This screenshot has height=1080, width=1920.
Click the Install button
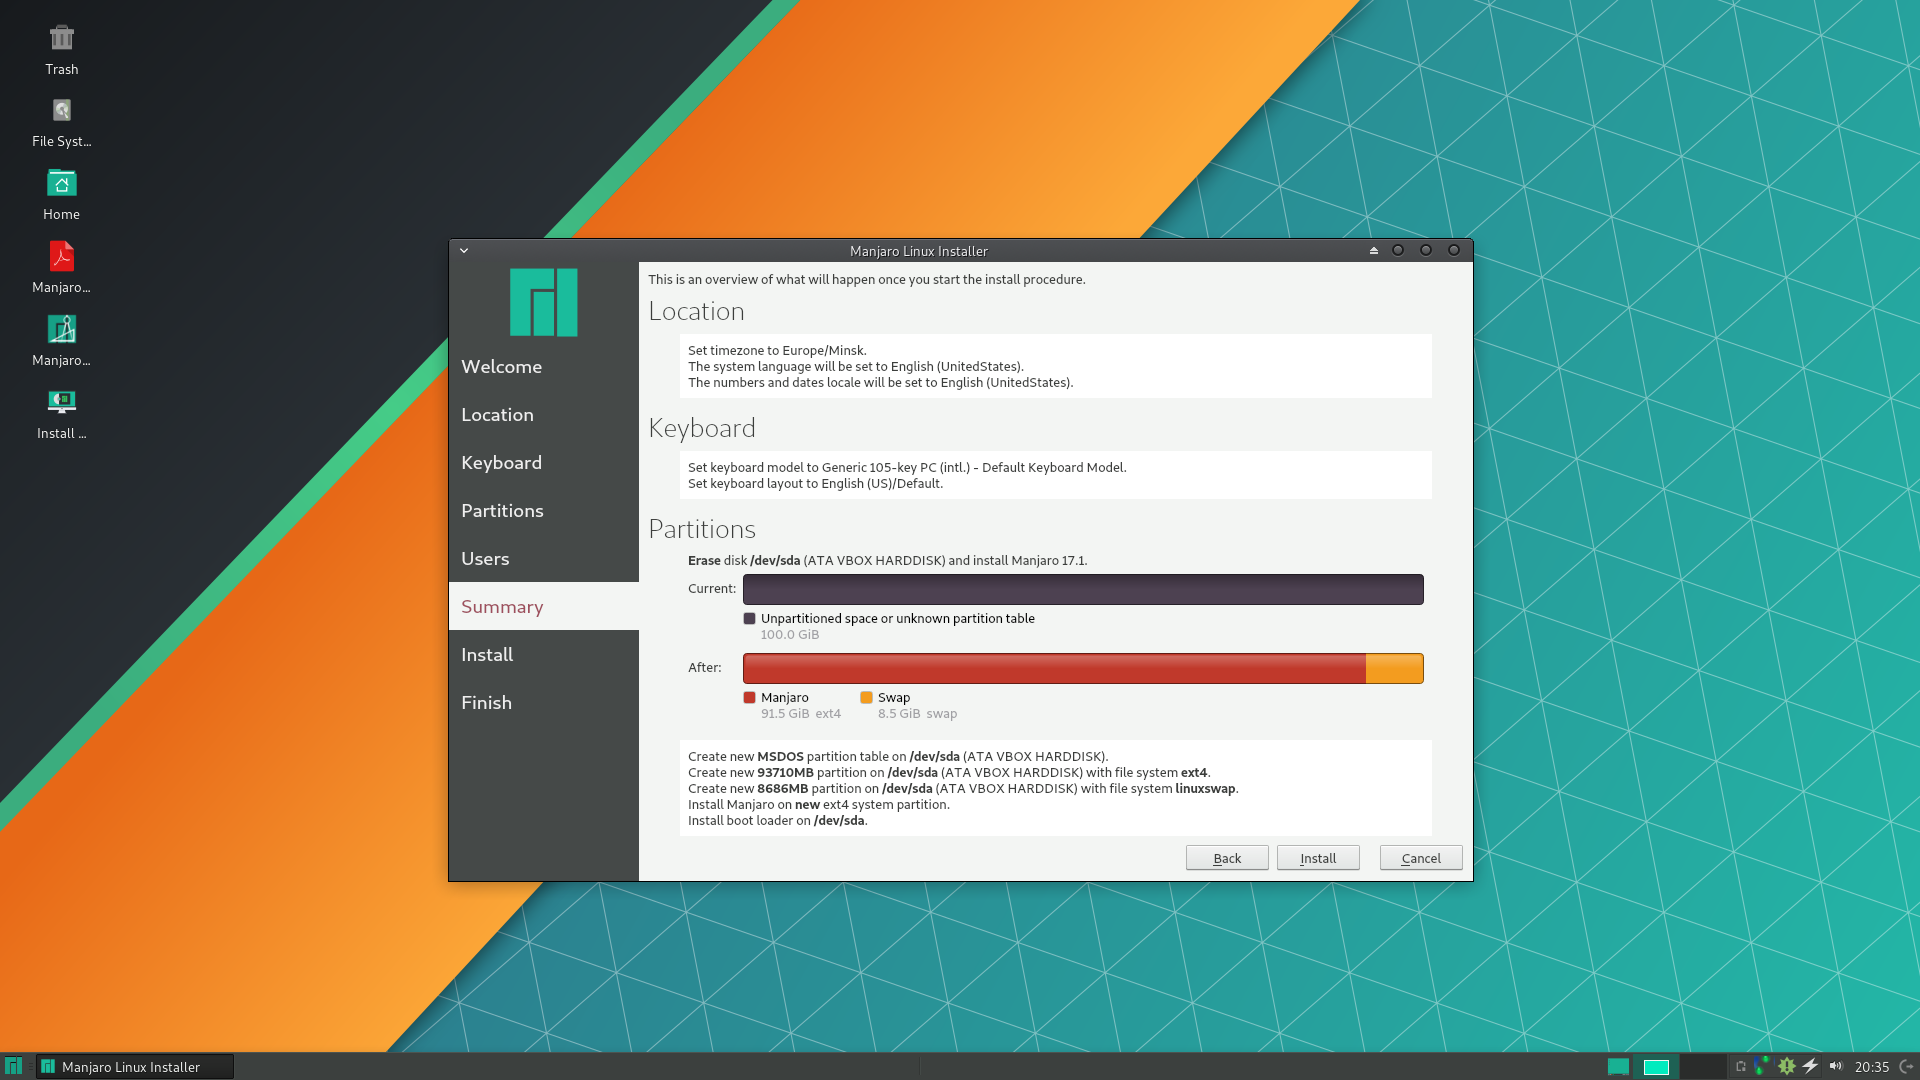pos(1318,858)
